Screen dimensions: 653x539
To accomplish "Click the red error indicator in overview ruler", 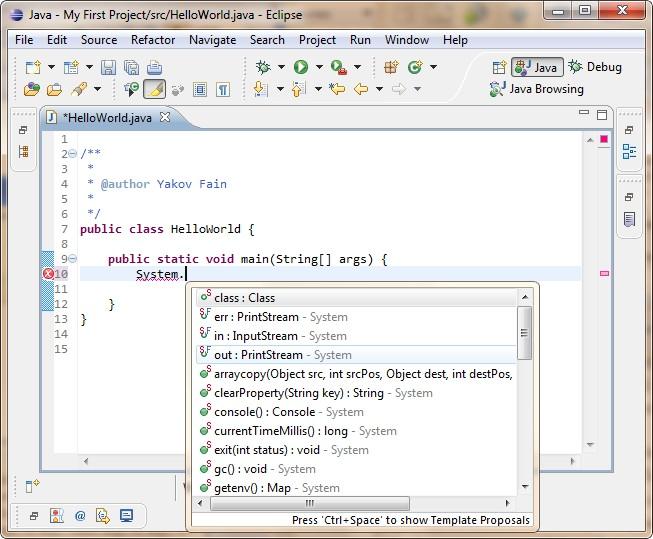I will (604, 139).
